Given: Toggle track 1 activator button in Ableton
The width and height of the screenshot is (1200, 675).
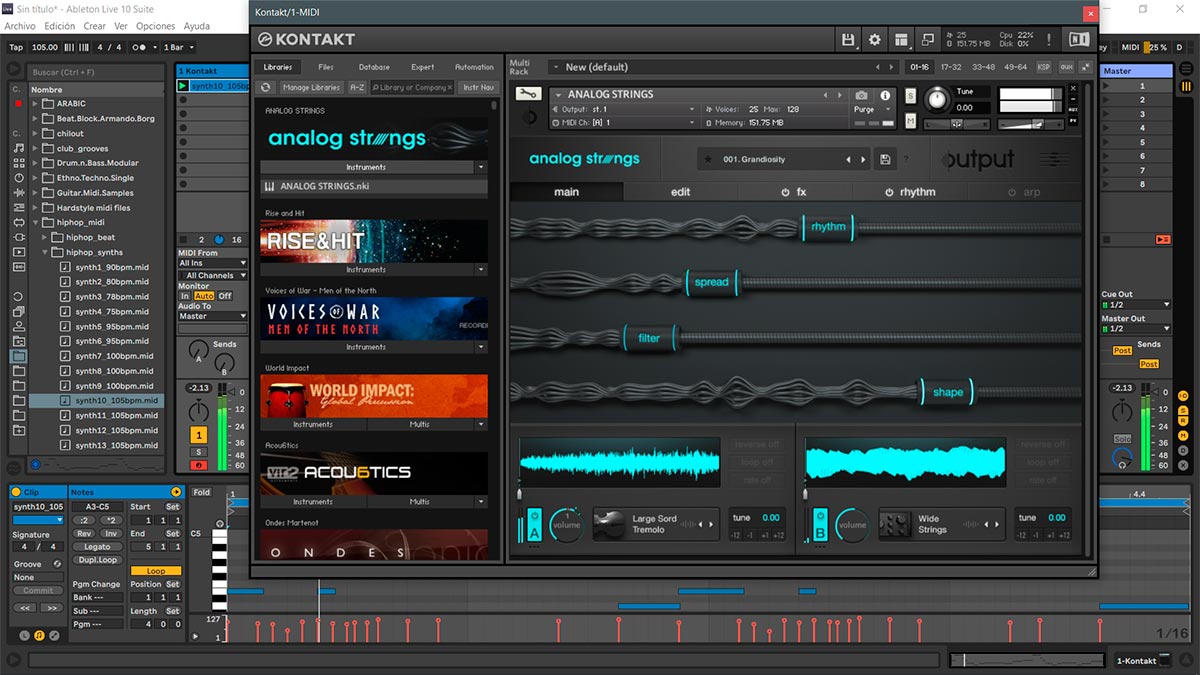Looking at the screenshot, I should [x=198, y=435].
